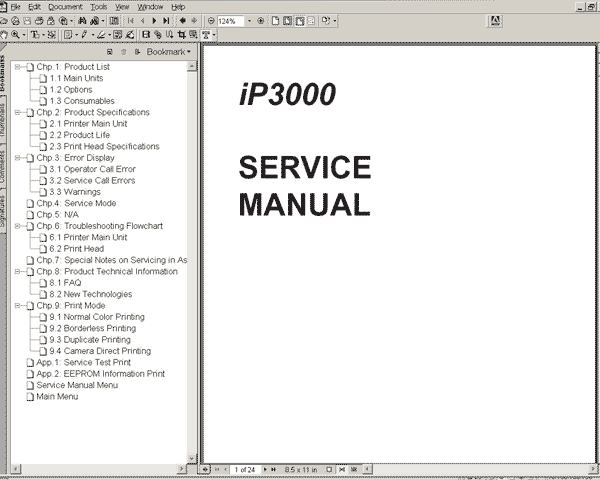This screenshot has height=480, width=600.
Task: Click the 124% zoom input field
Action: (230, 21)
